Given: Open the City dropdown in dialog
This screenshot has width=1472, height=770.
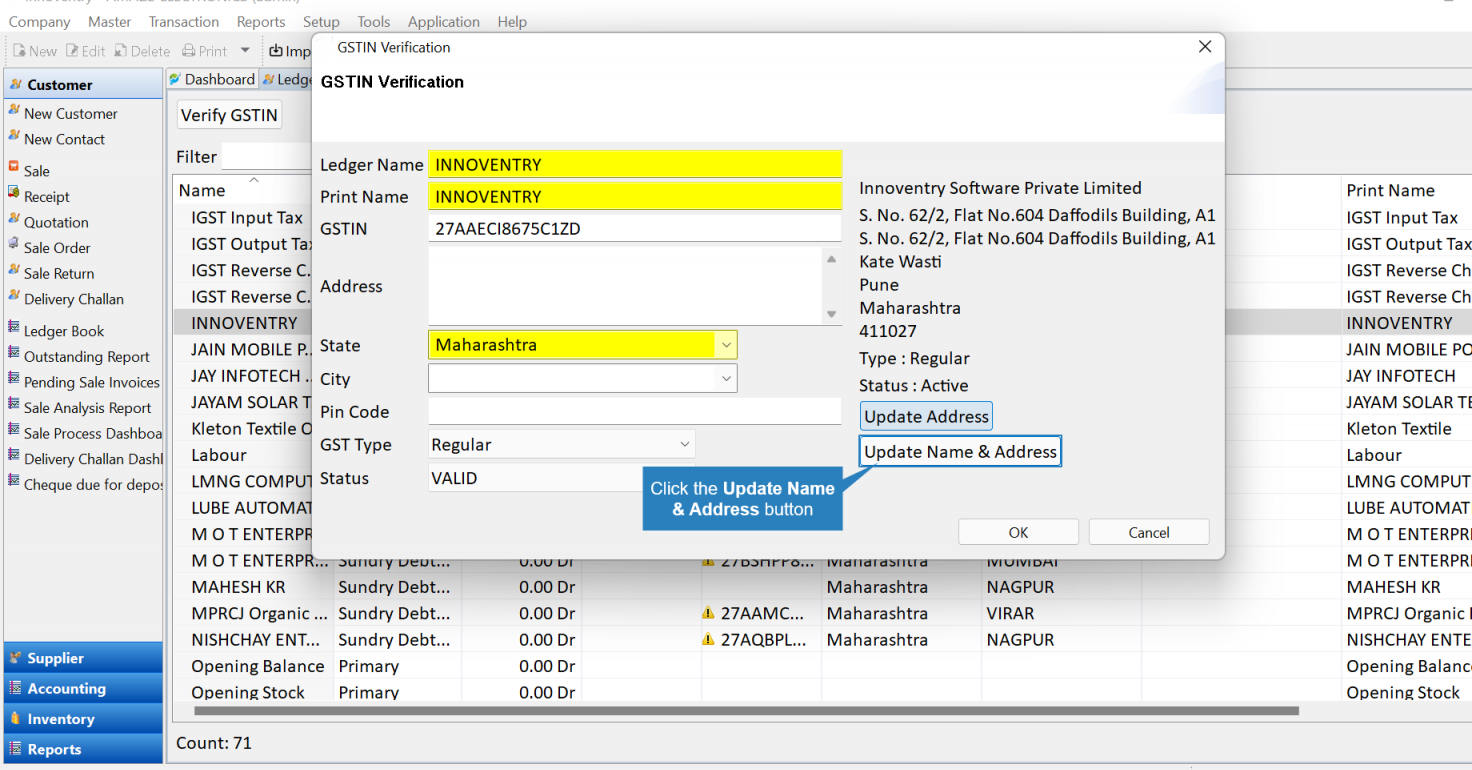Looking at the screenshot, I should pos(725,379).
